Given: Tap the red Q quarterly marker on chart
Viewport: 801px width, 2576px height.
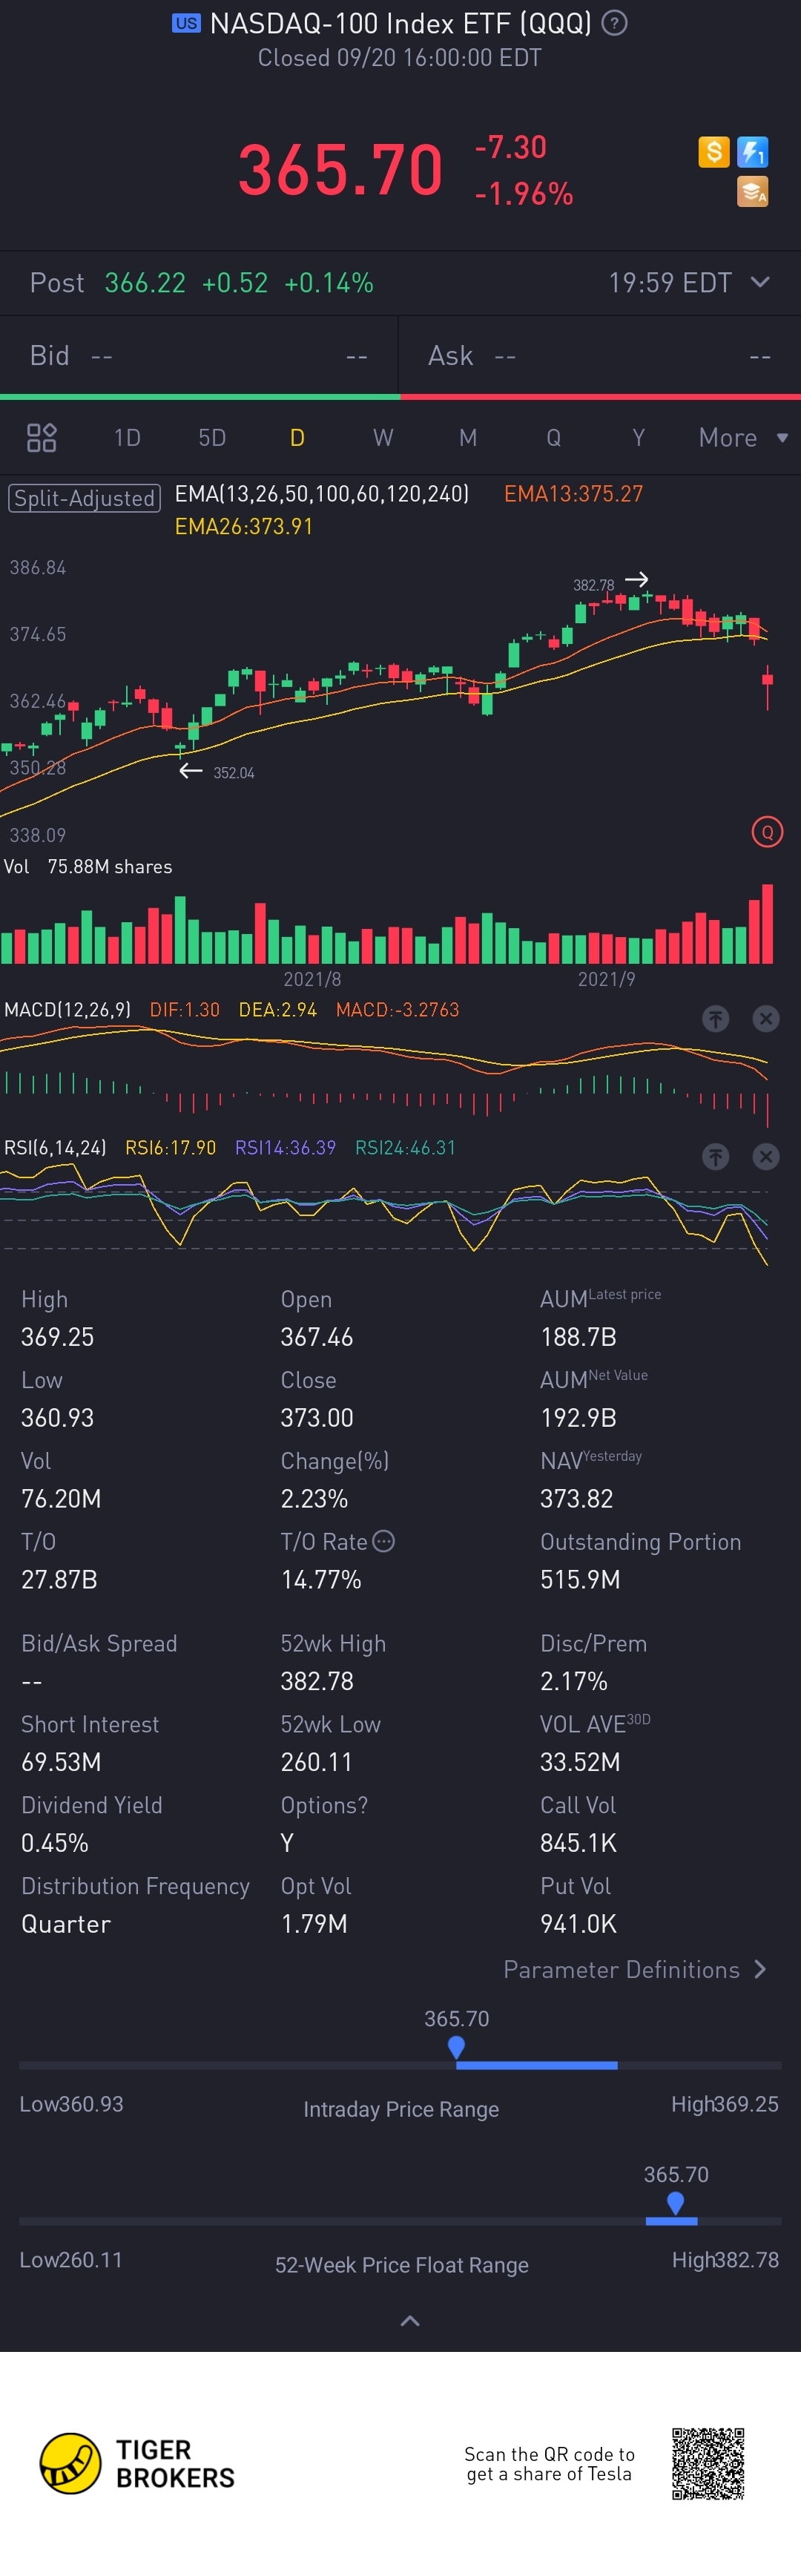Looking at the screenshot, I should [x=767, y=832].
